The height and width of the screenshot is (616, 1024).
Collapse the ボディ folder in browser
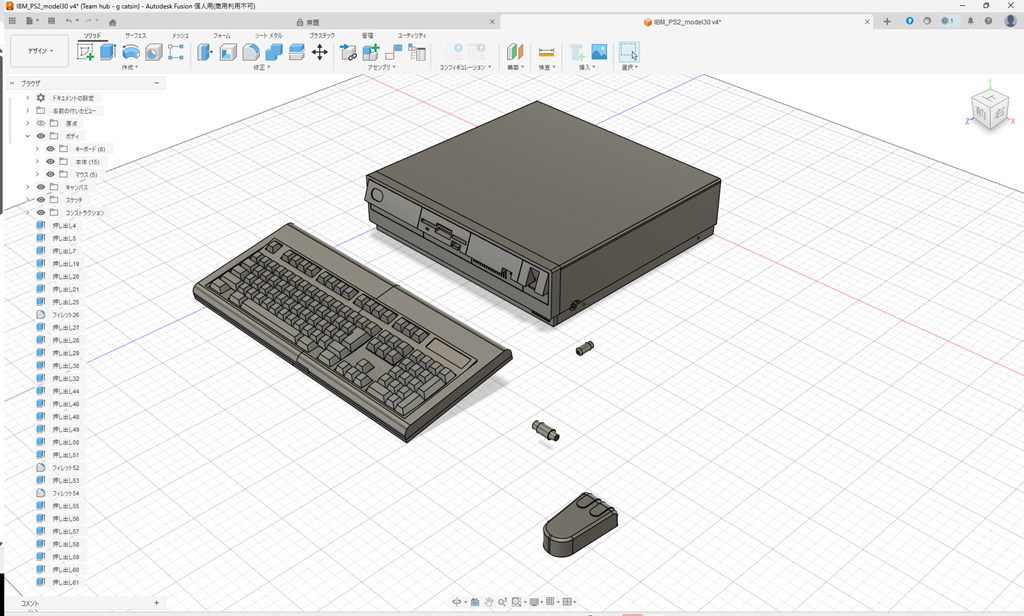pos(28,136)
